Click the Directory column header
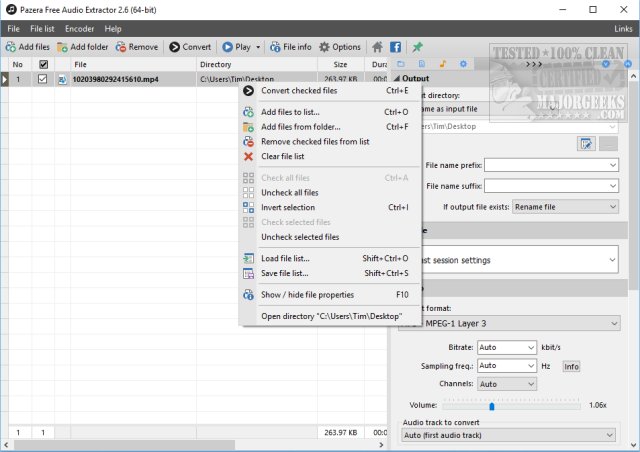 tap(257, 65)
